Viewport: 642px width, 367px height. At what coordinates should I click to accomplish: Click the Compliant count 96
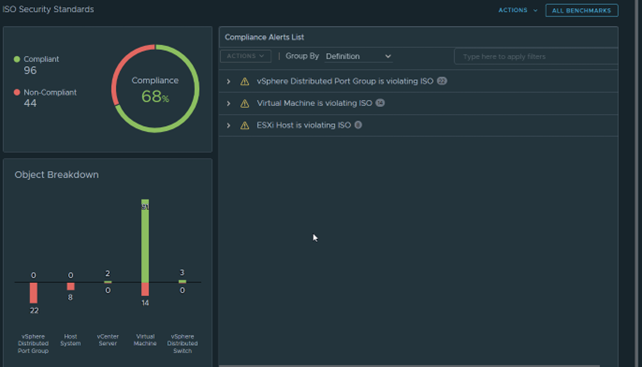(x=30, y=70)
